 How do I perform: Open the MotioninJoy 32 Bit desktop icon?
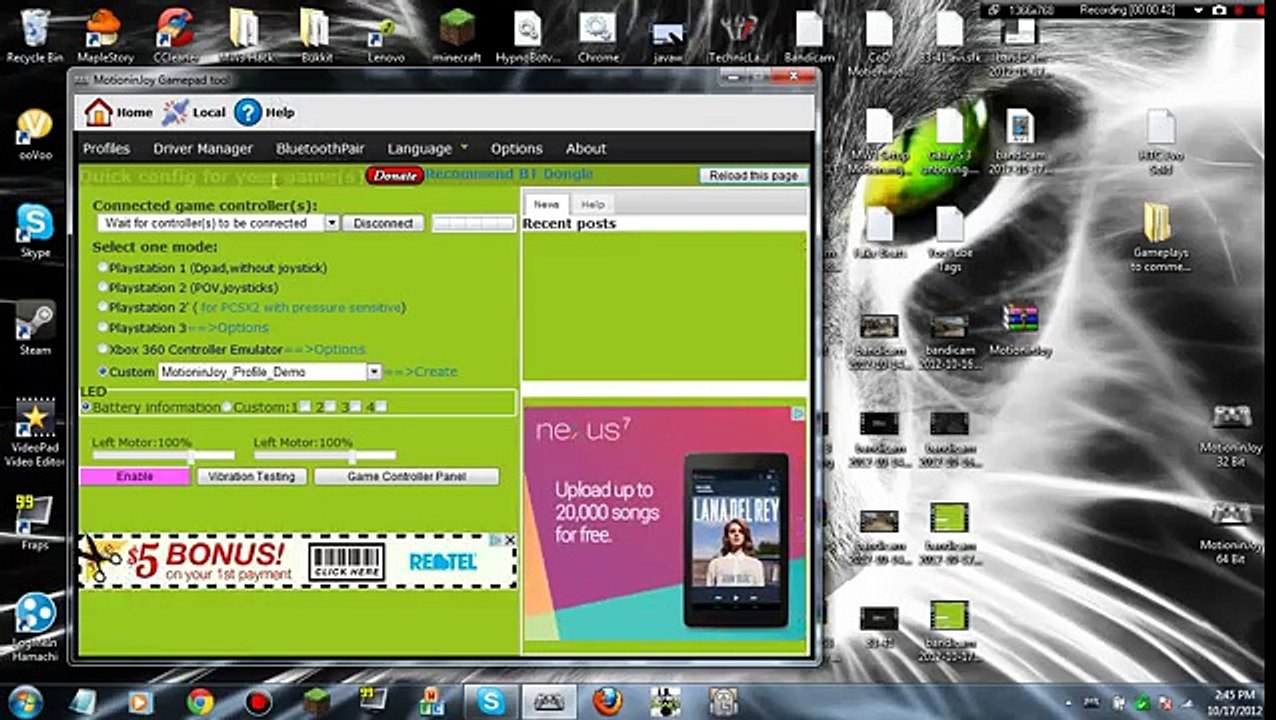[1230, 435]
